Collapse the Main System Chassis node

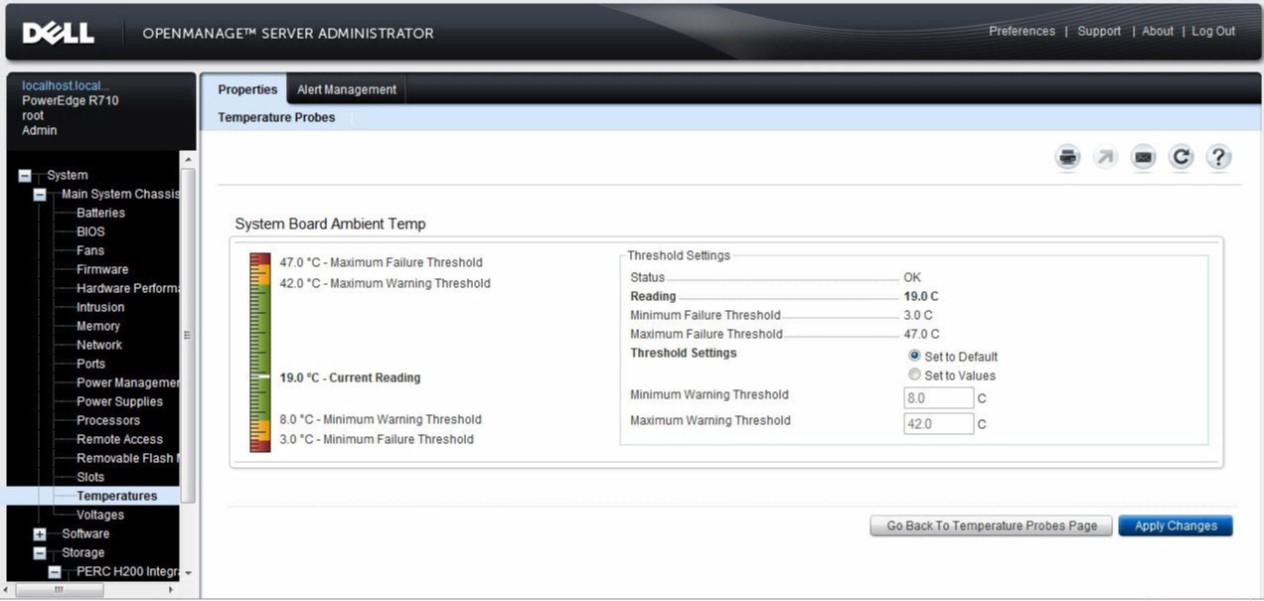[41, 194]
